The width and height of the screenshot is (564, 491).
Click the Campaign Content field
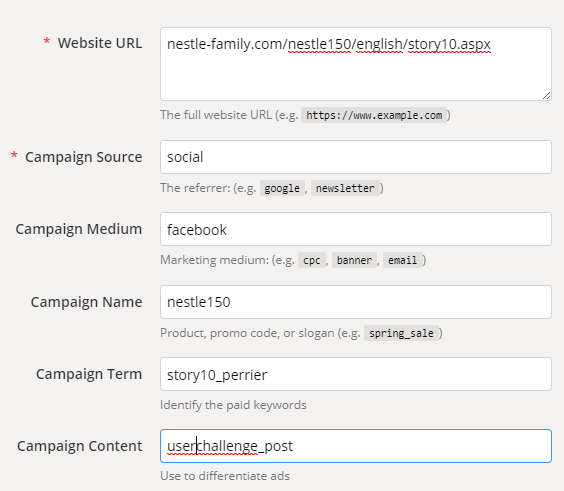click(356, 446)
